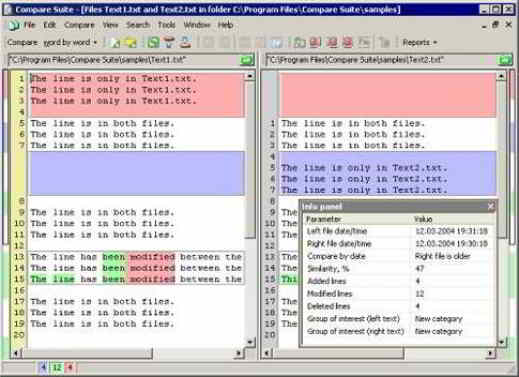Click the highlighted word 'modified' on left line 13
The width and height of the screenshot is (519, 377).
pos(152,257)
